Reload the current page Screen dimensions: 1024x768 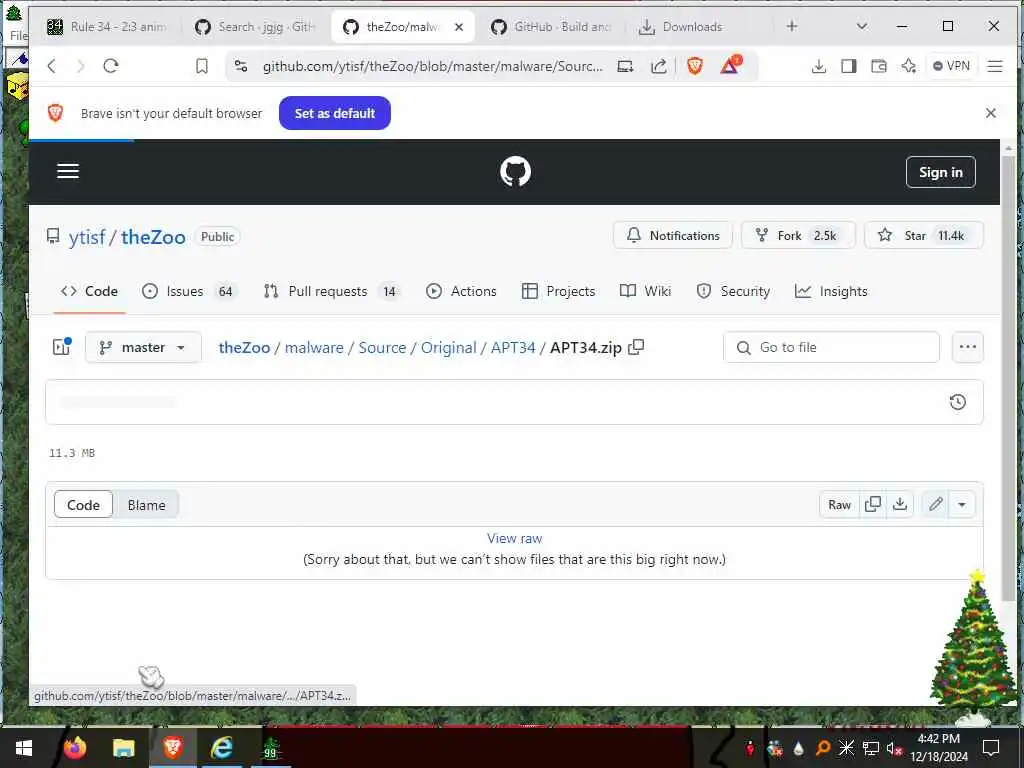point(111,66)
